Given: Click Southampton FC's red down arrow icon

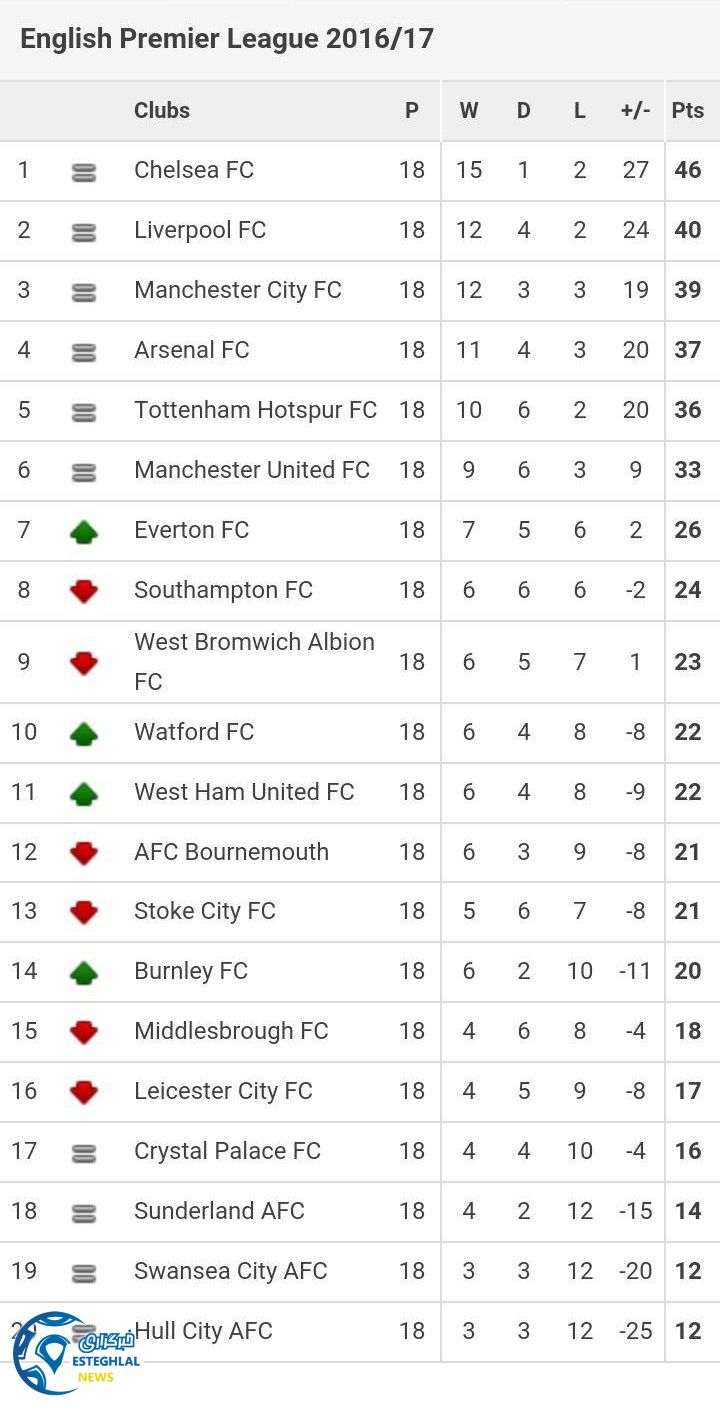Looking at the screenshot, I should click(x=84, y=591).
